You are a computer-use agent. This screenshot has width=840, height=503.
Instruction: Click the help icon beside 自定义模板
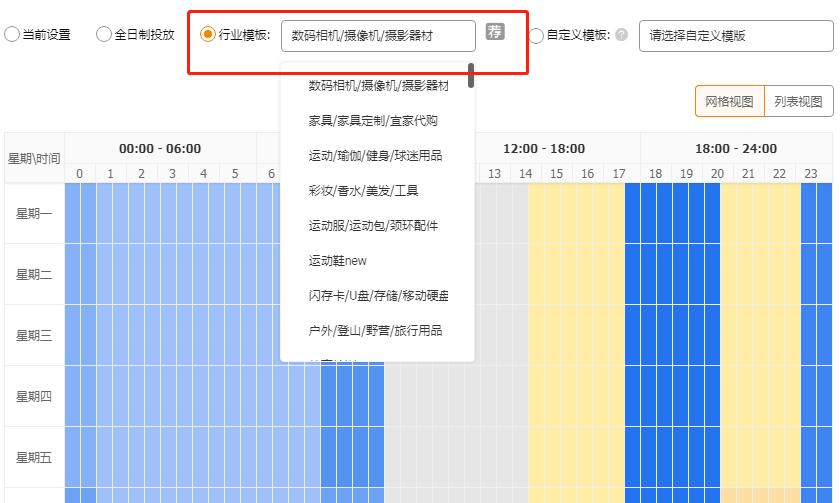(x=621, y=35)
